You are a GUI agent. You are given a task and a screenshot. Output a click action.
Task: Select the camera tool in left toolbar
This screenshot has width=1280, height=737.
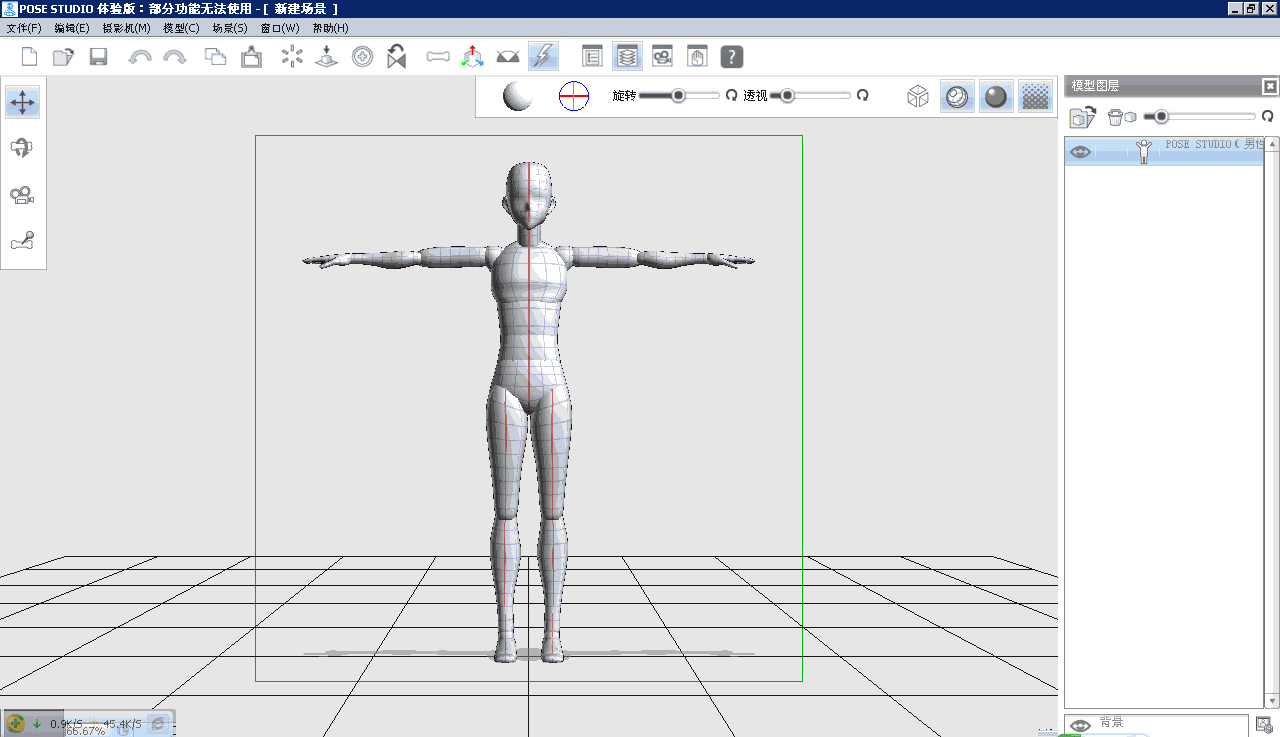point(22,195)
